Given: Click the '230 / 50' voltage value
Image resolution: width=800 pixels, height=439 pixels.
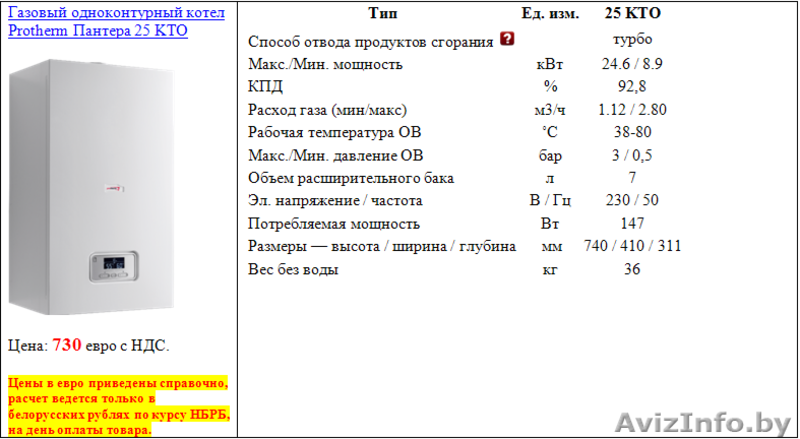Looking at the screenshot, I should pyautogui.click(x=633, y=201).
